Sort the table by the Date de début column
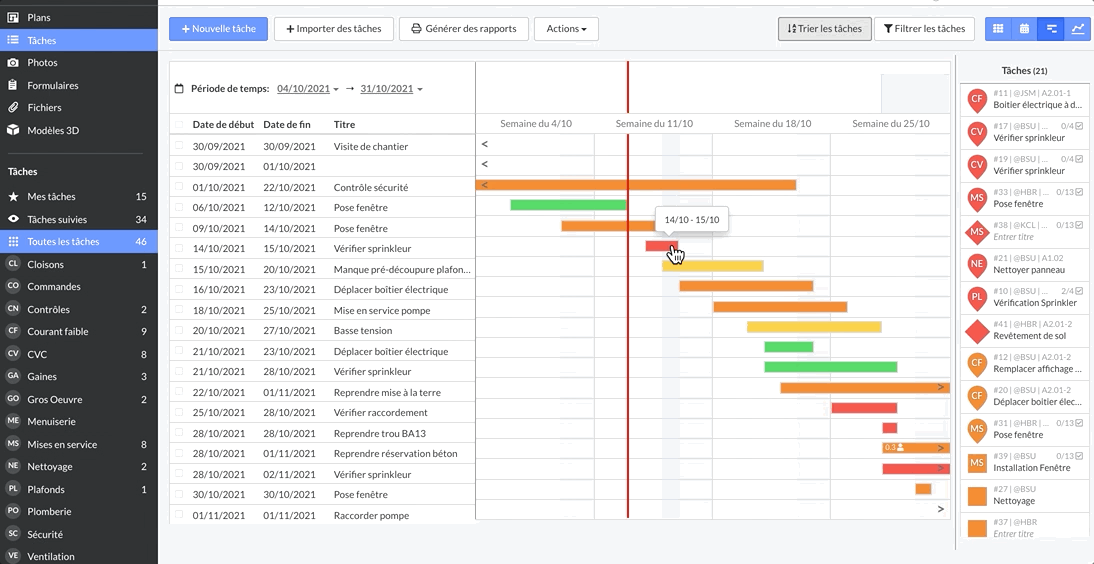The image size is (1094, 564). [223, 125]
